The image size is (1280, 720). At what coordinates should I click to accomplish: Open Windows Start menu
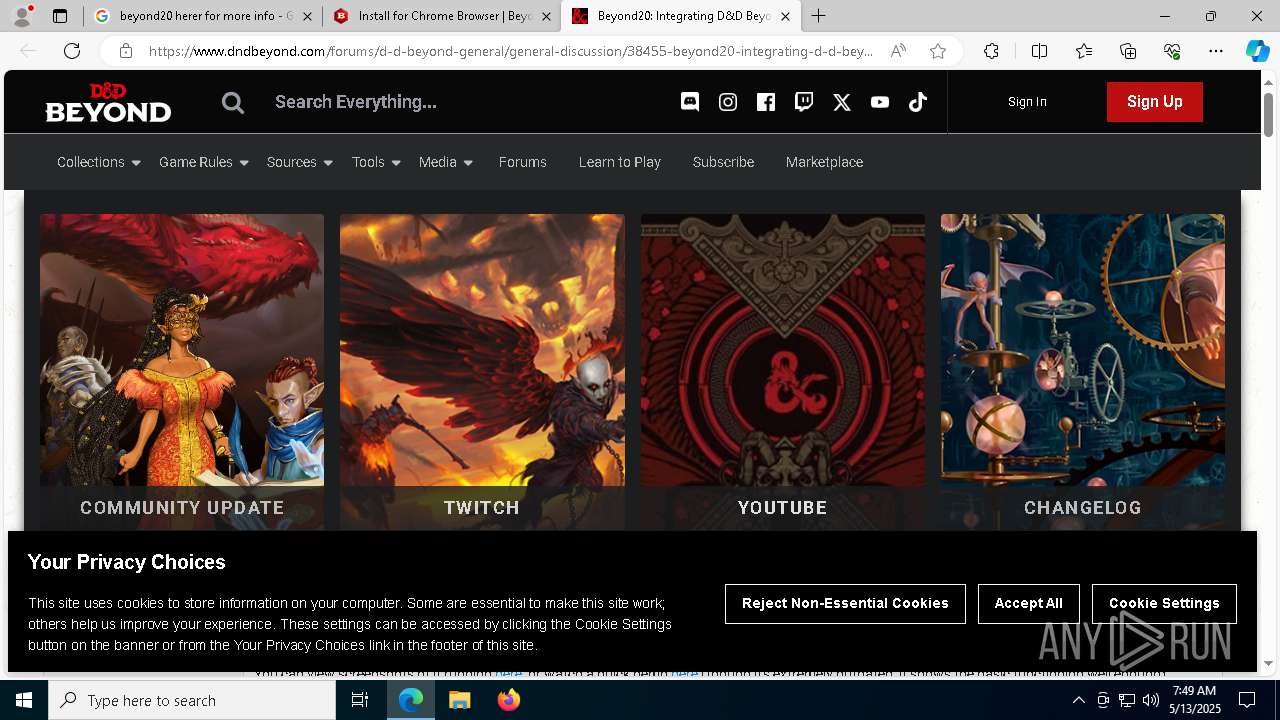[24, 700]
